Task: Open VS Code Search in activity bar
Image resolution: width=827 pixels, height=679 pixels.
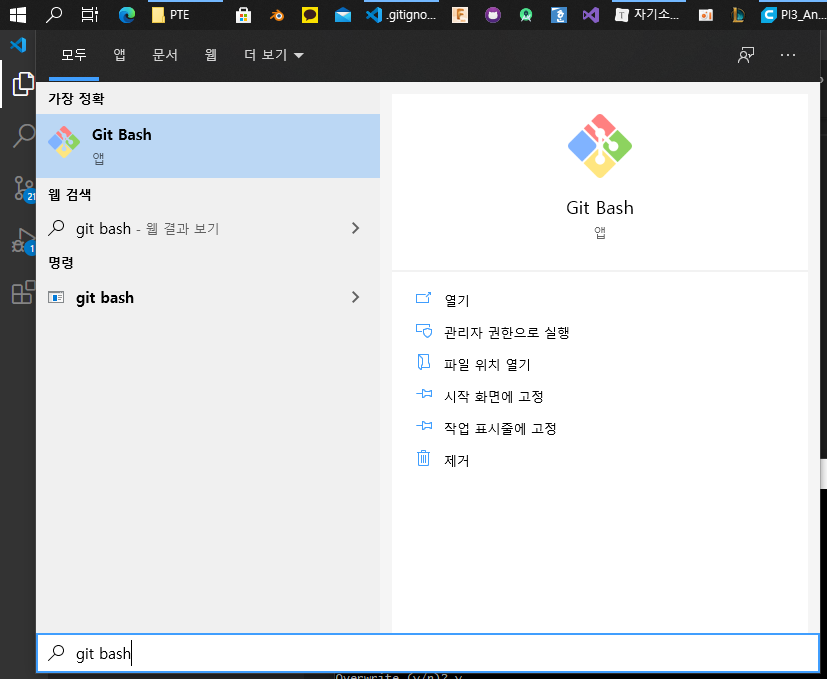Action: (23, 136)
